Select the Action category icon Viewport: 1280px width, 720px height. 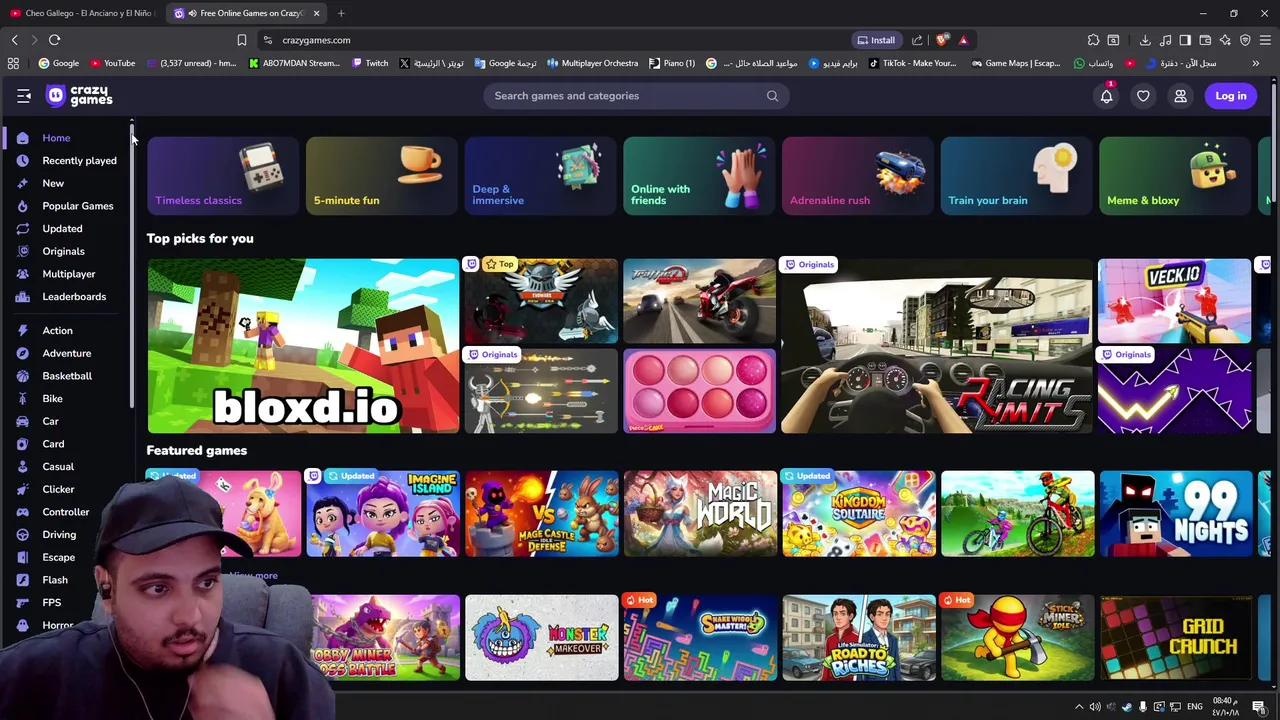tap(22, 330)
